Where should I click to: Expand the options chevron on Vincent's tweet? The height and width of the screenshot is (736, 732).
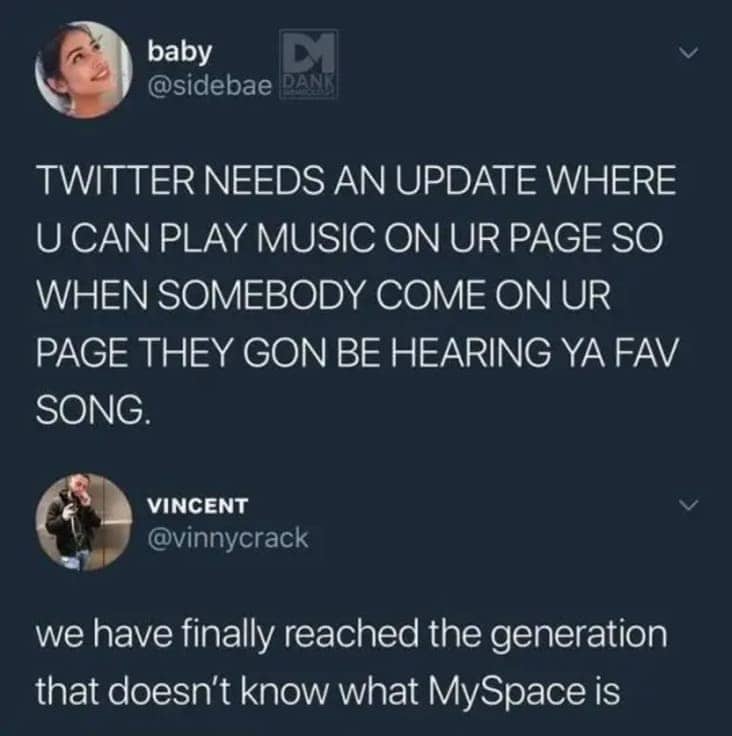689,505
